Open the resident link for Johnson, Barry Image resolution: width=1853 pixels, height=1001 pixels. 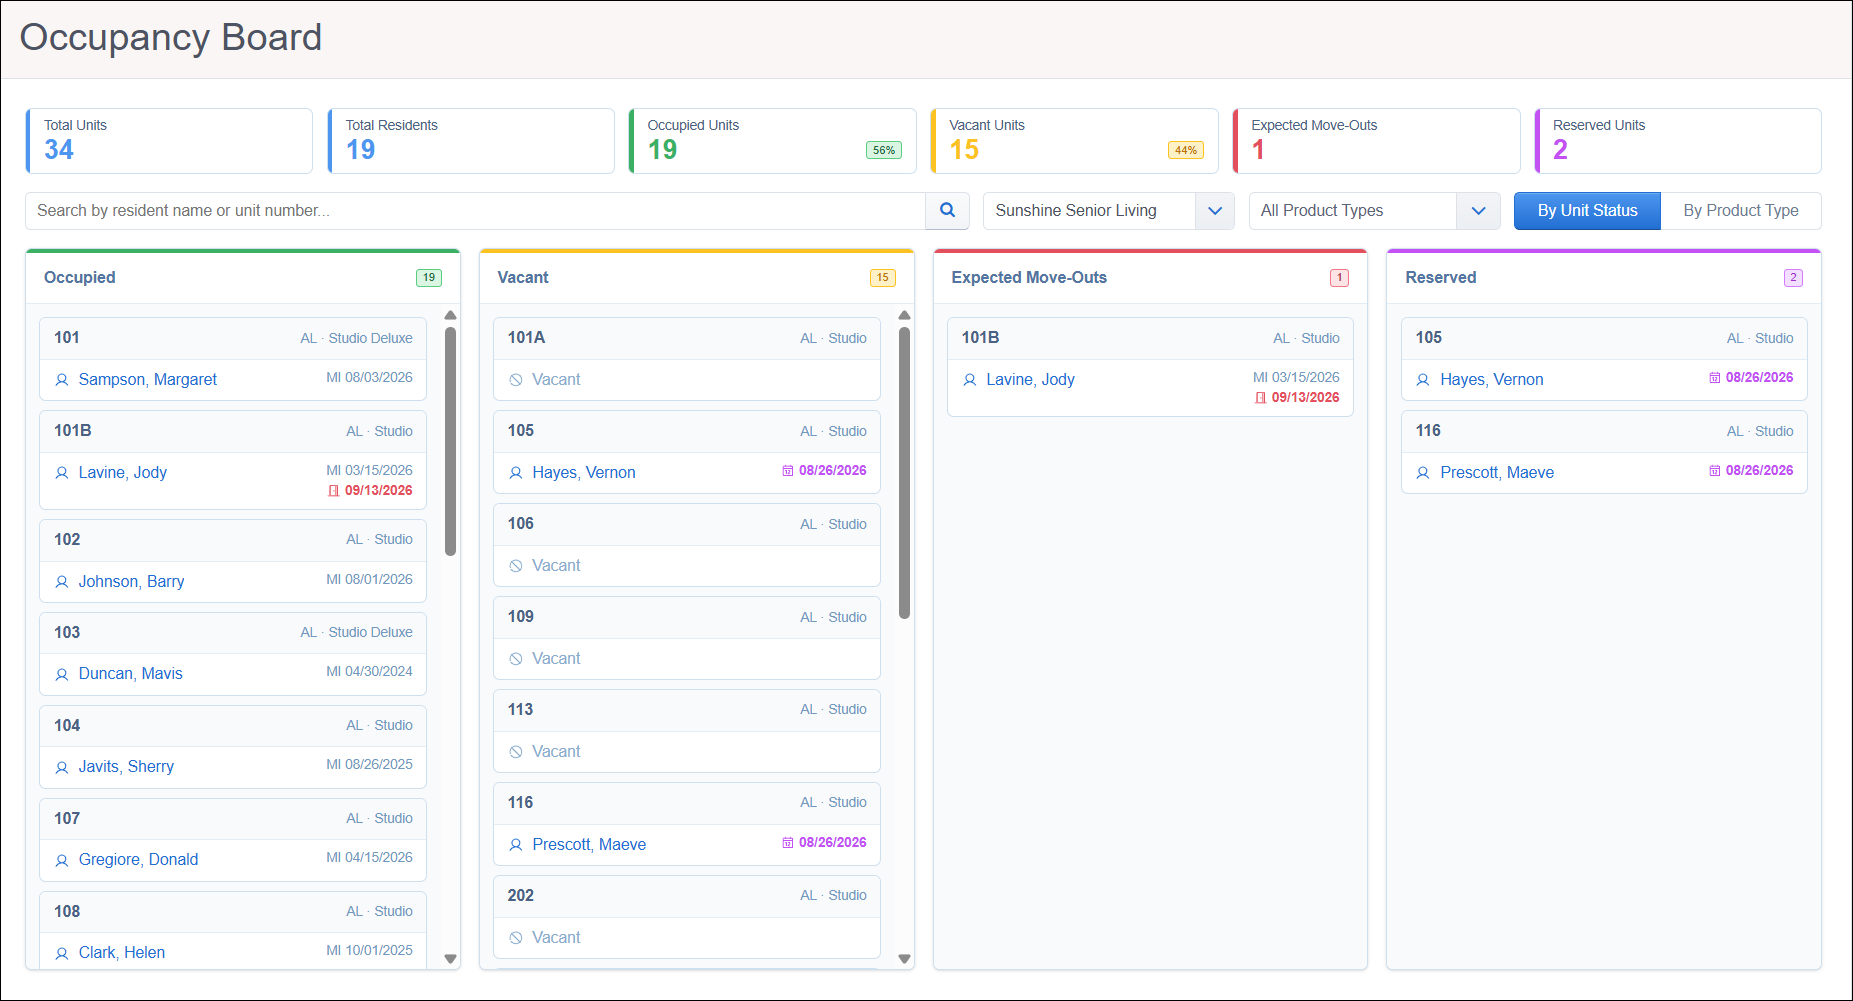click(131, 582)
